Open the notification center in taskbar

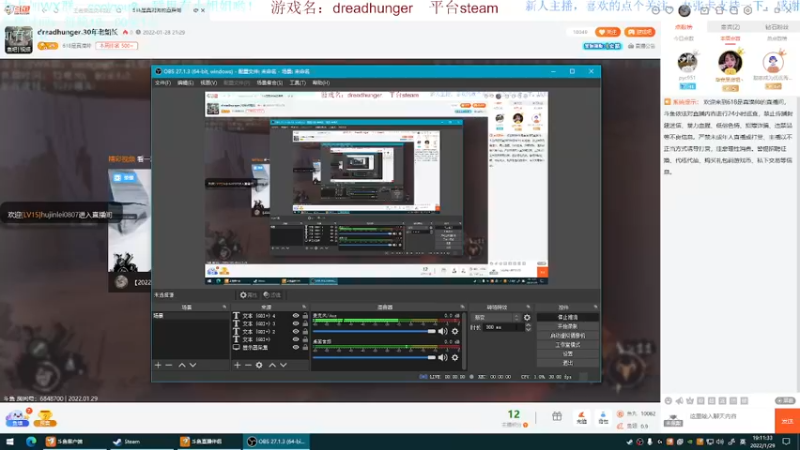[x=787, y=442]
